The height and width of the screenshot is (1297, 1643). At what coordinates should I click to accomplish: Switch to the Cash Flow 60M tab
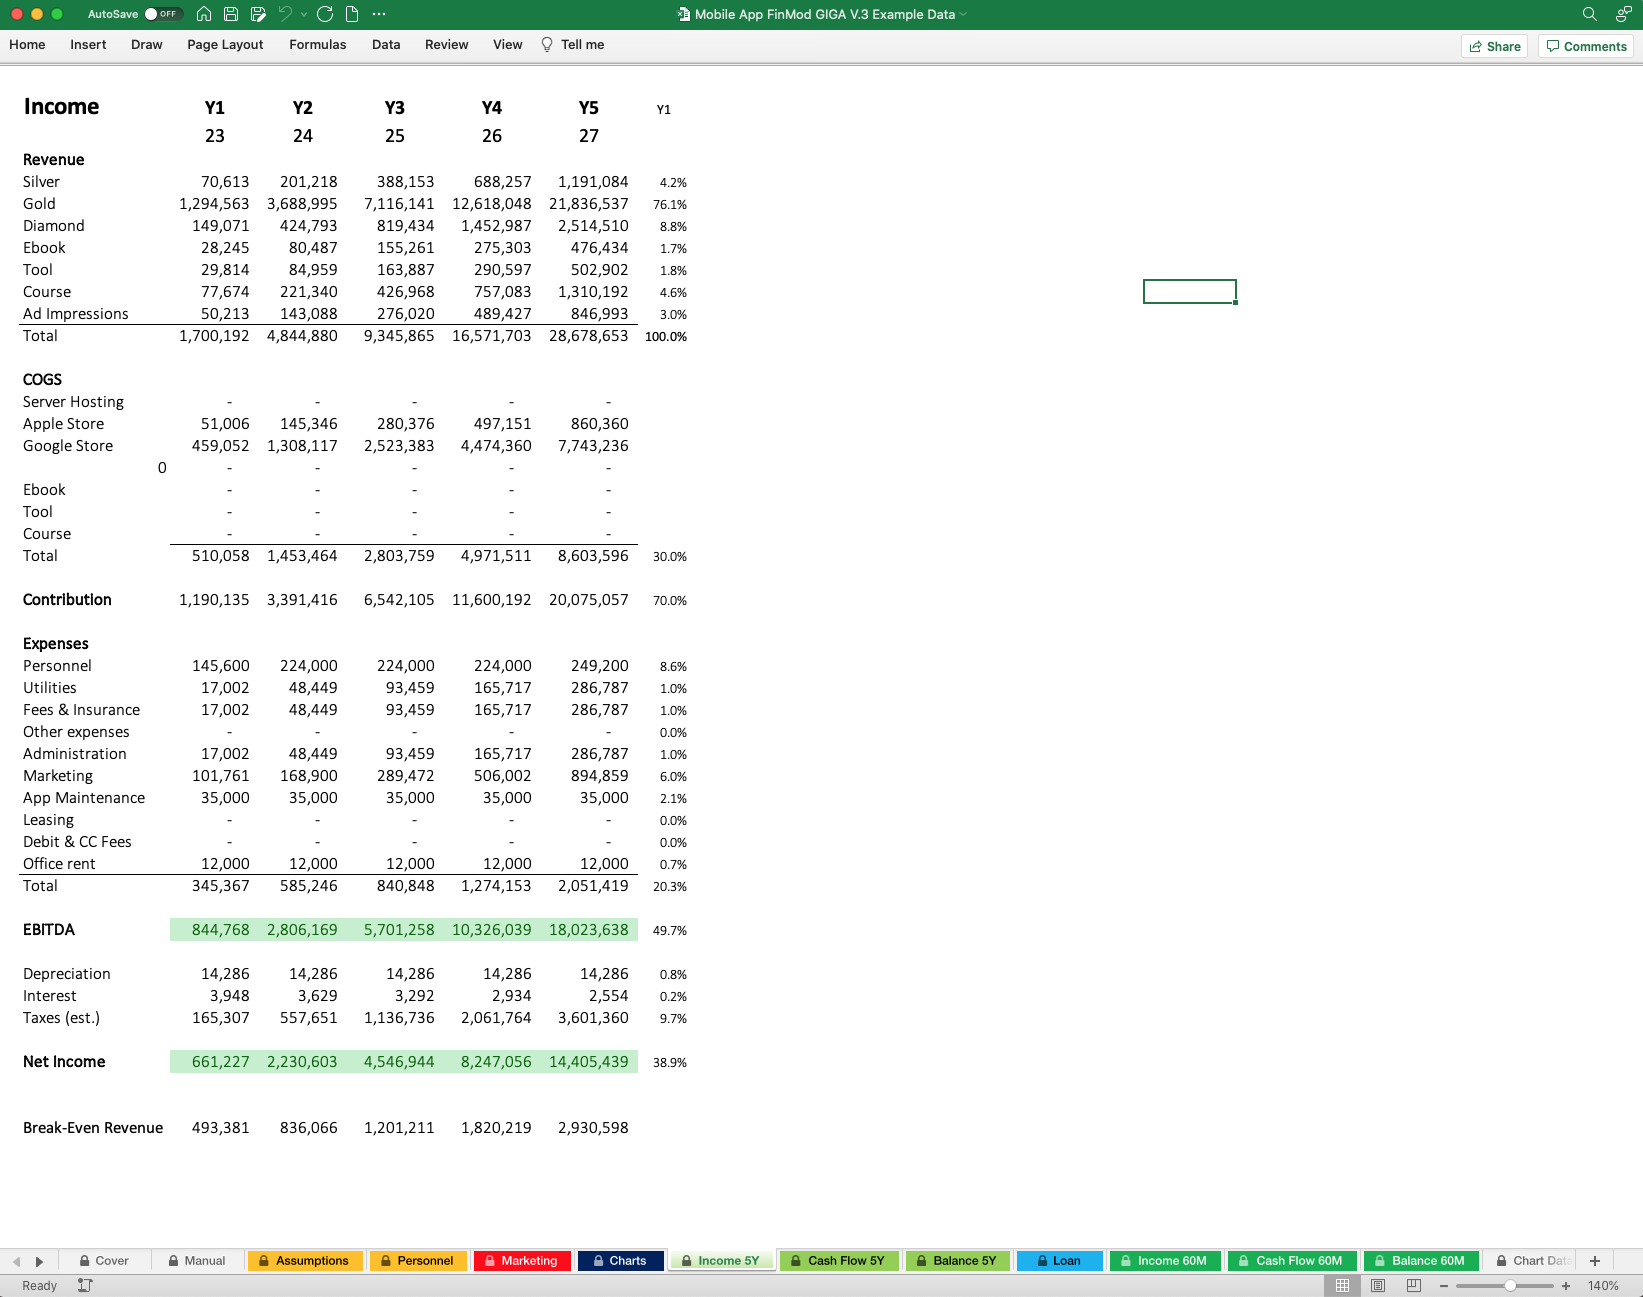click(x=1291, y=1261)
